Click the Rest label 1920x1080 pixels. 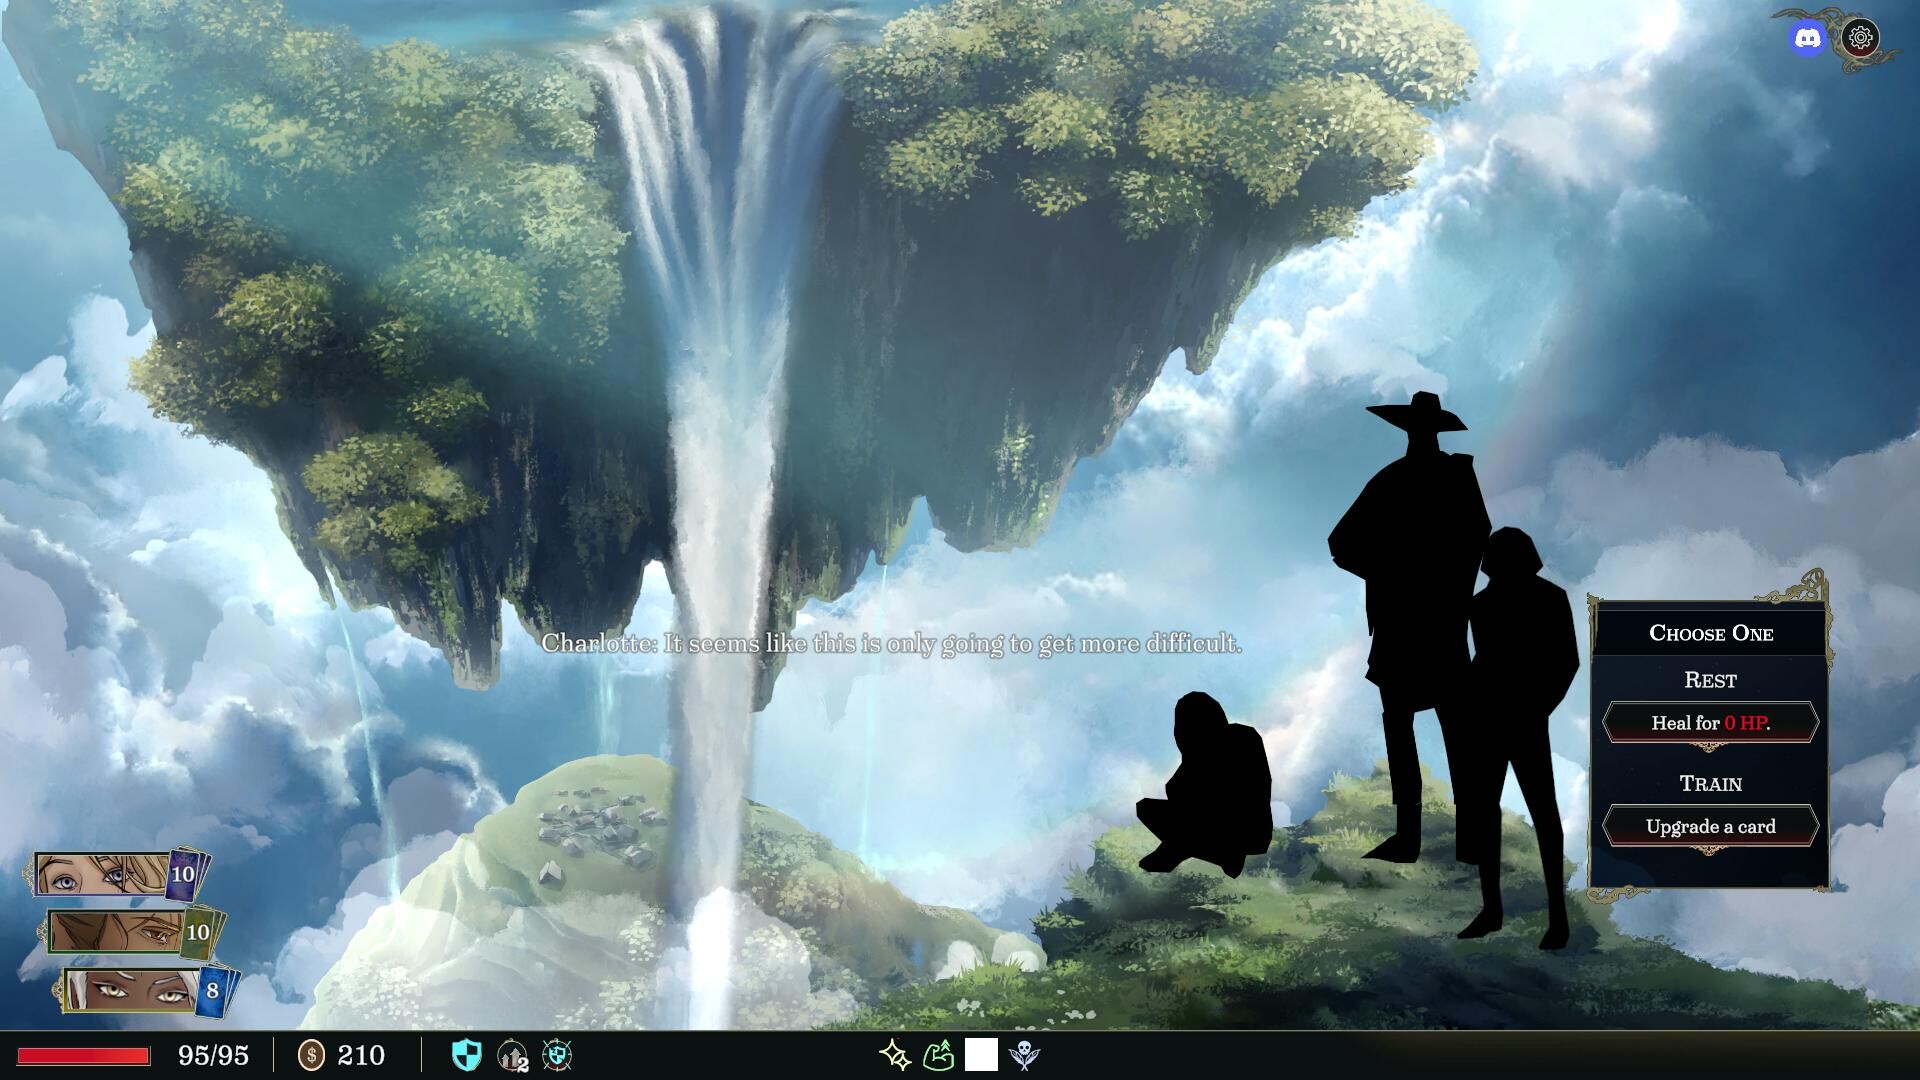pos(1711,680)
